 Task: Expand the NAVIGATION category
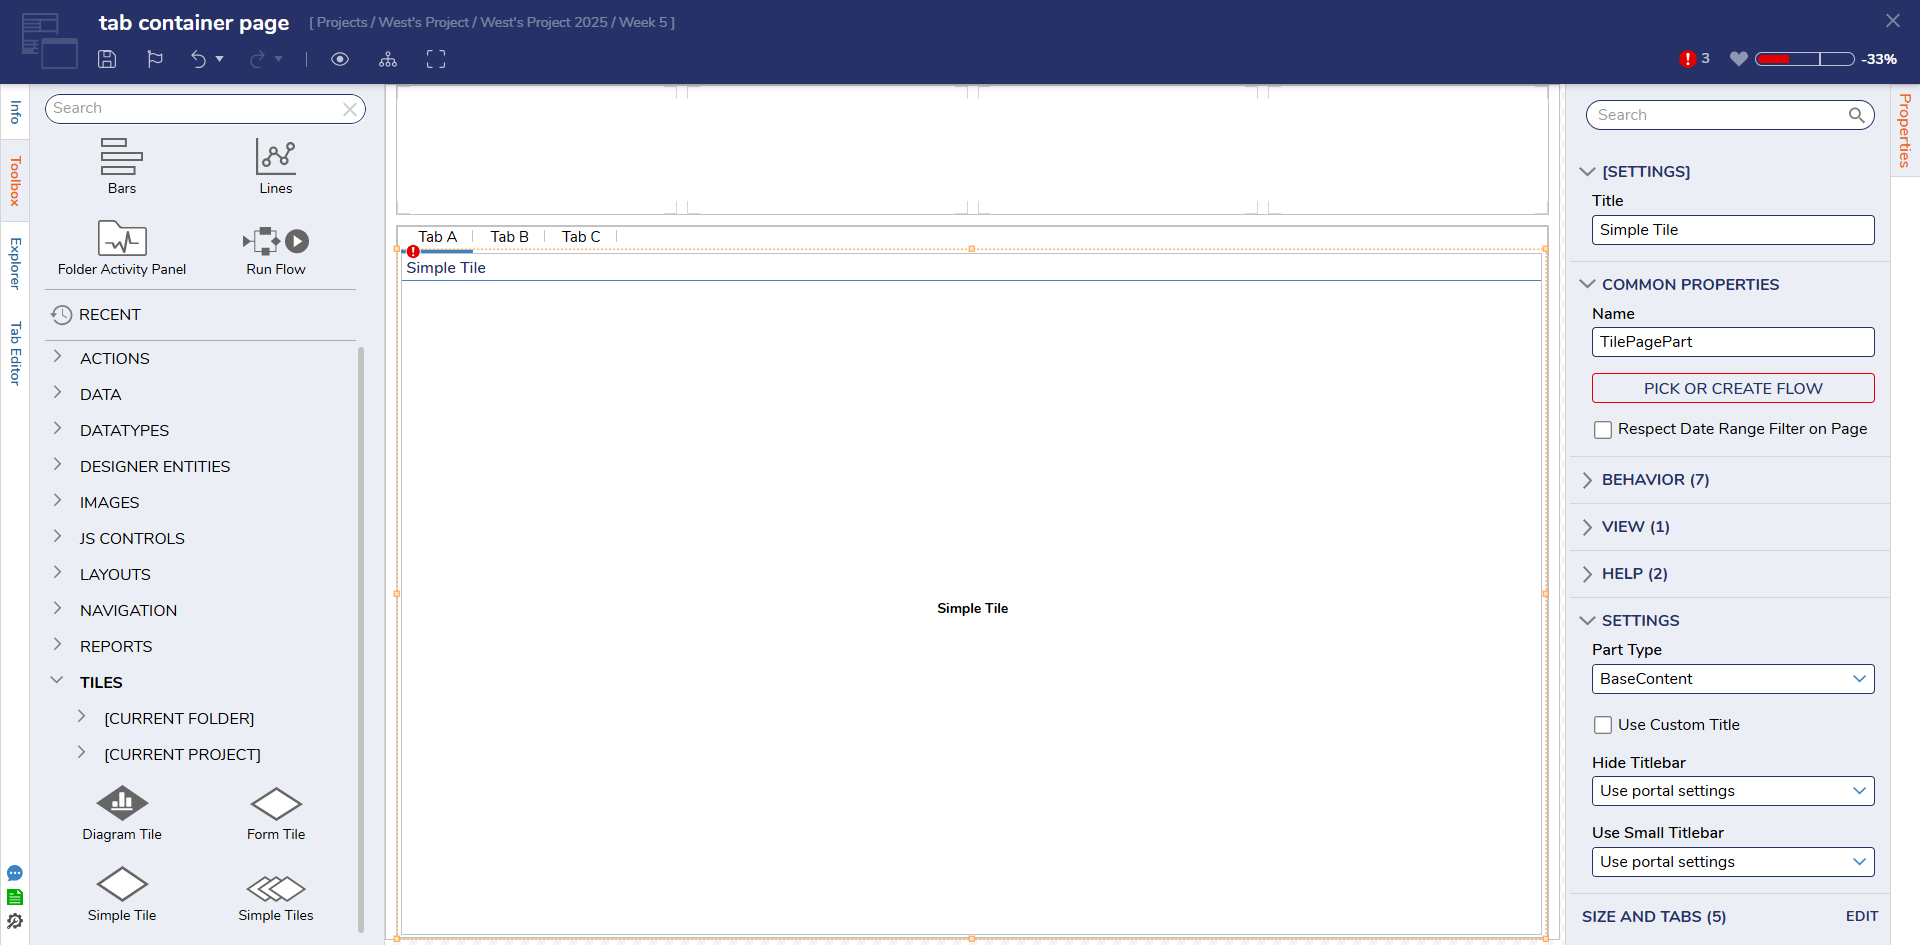[x=57, y=609]
